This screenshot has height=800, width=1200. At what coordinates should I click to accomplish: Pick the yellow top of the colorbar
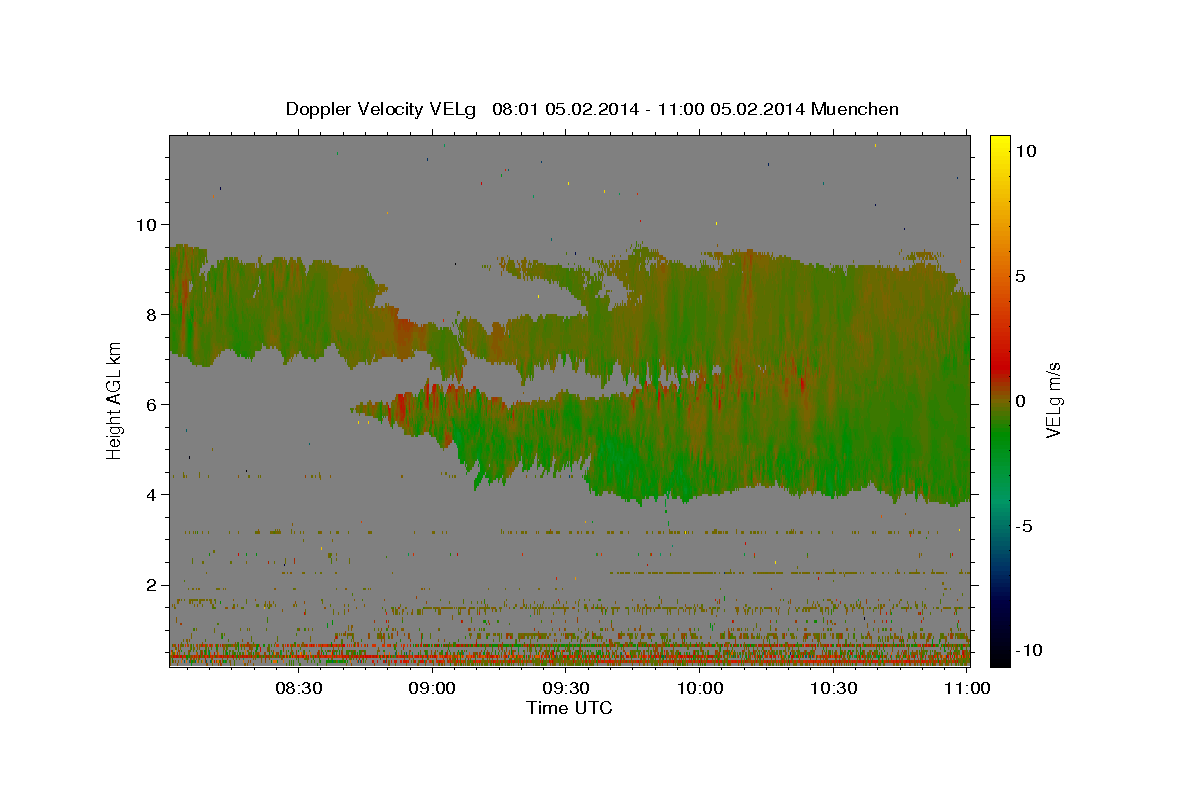[1000, 145]
